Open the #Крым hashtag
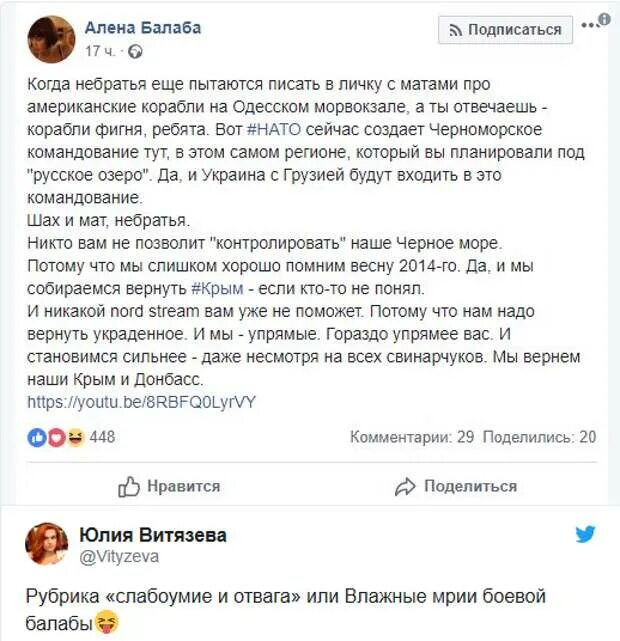 pos(217,289)
